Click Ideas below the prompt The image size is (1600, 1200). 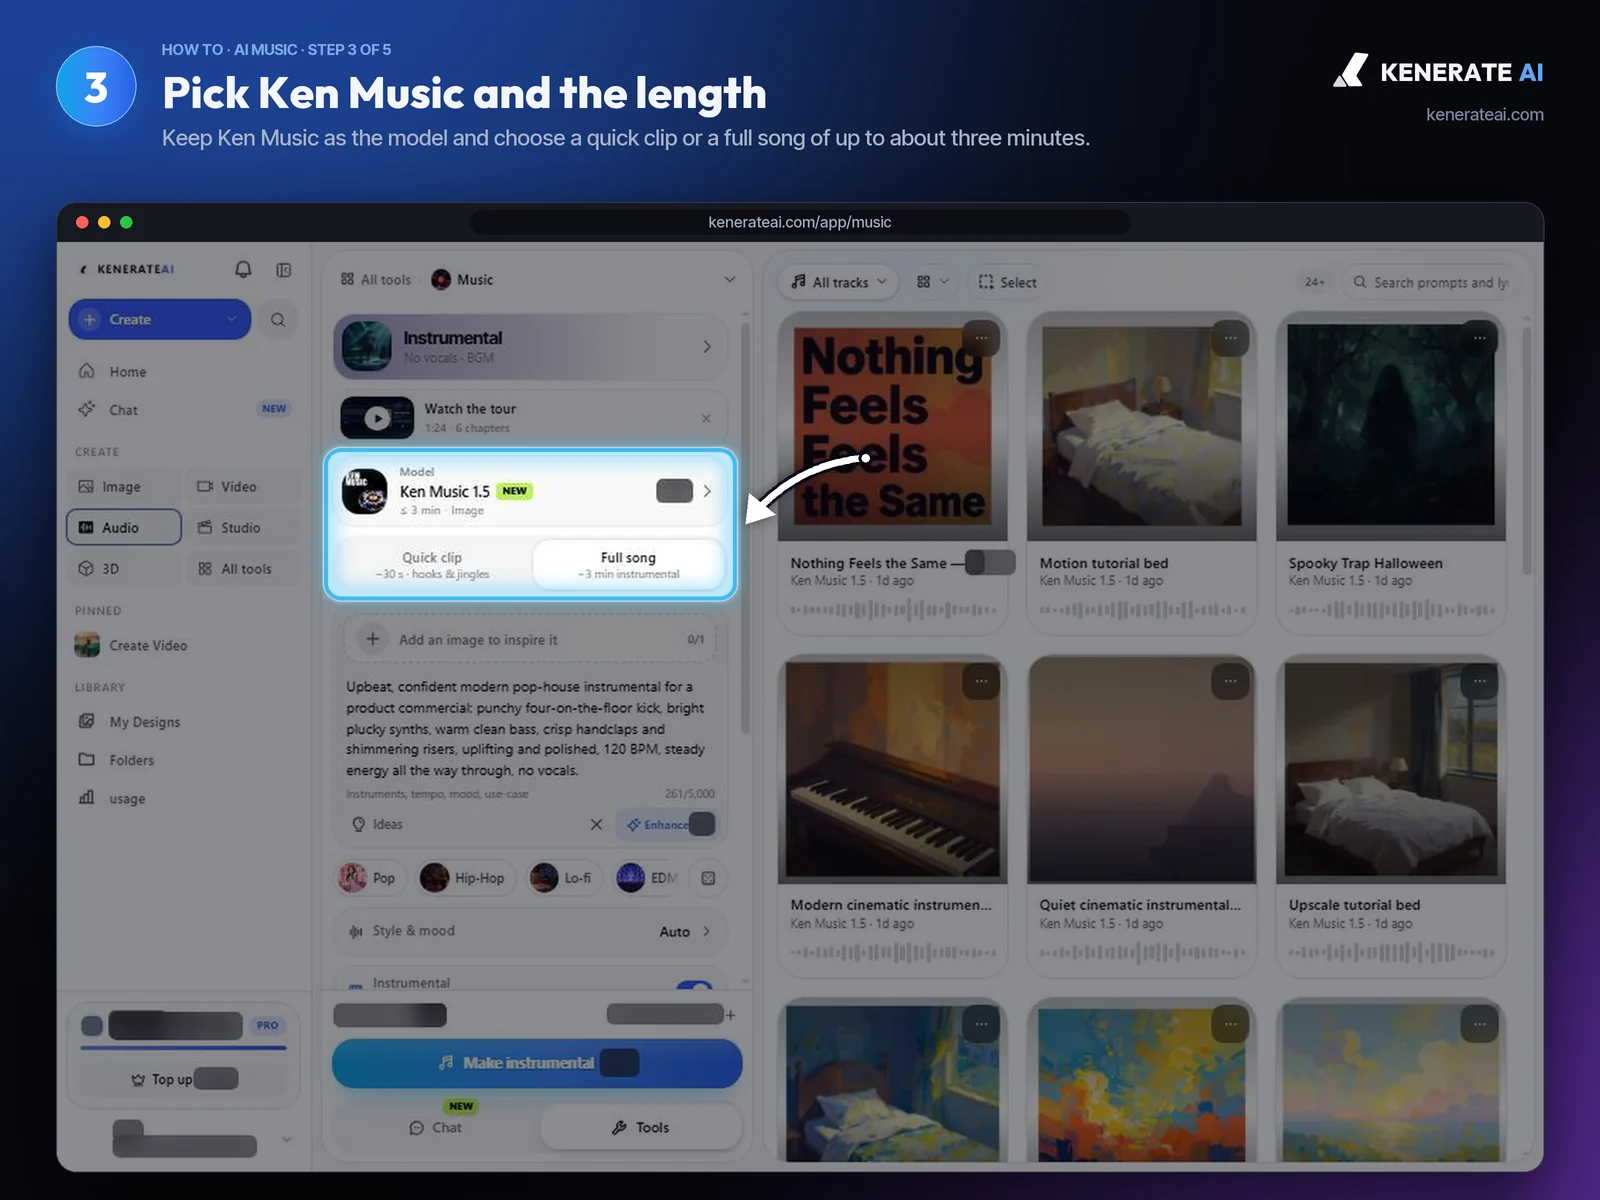378,824
